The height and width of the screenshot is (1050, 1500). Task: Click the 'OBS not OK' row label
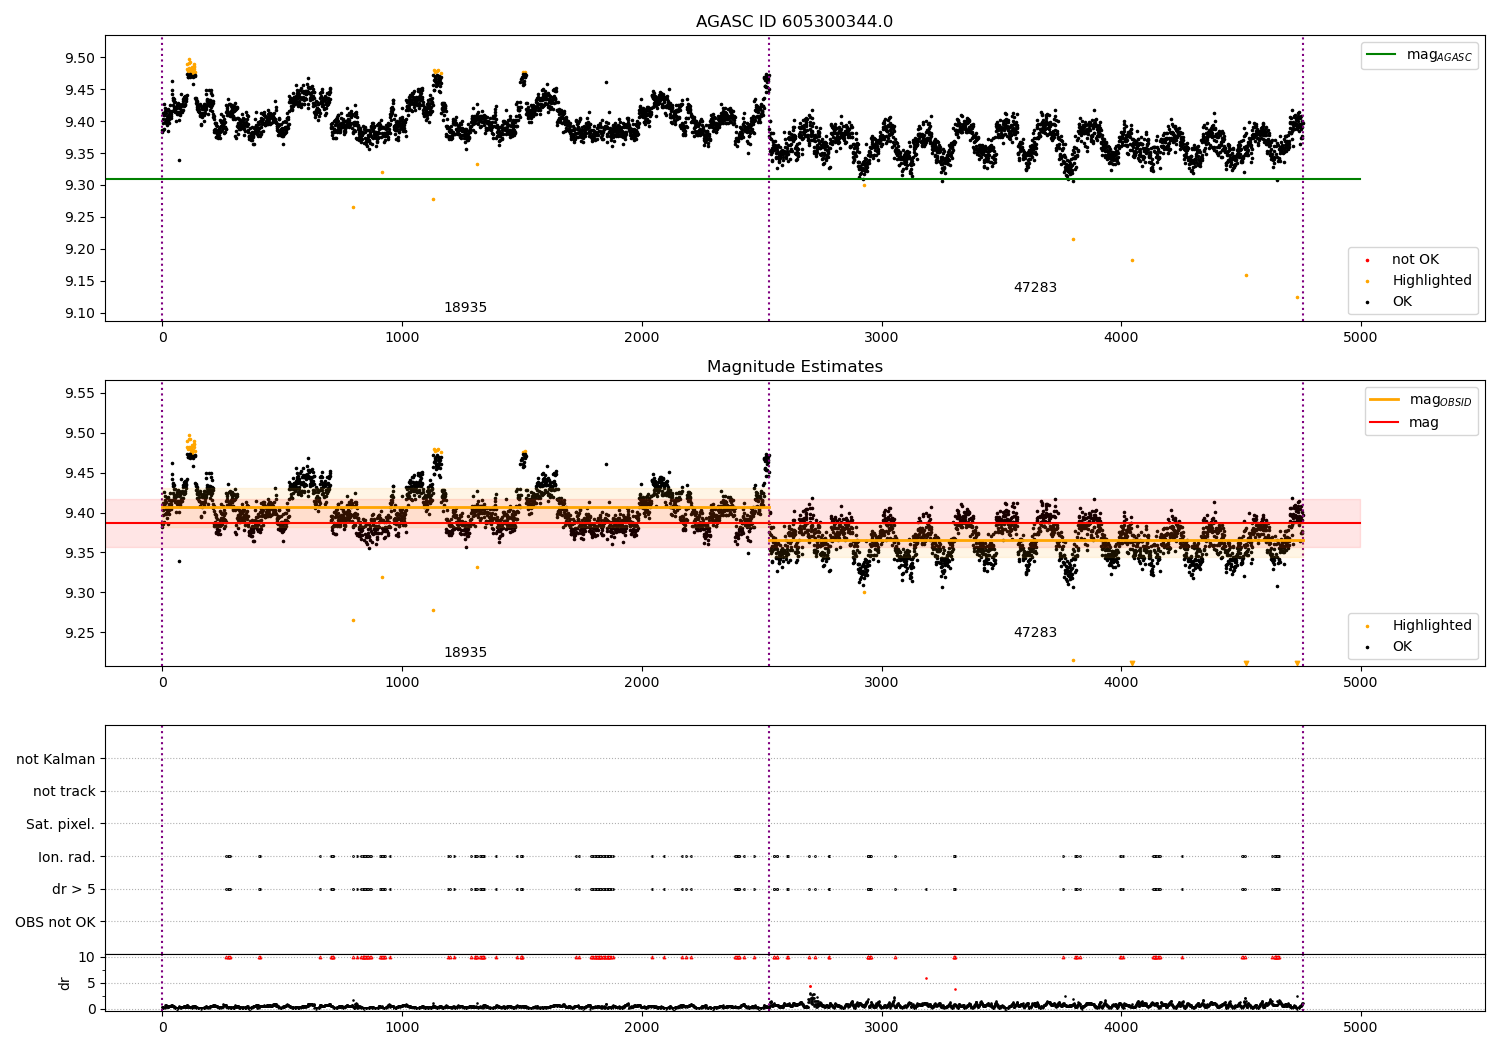(x=55, y=922)
